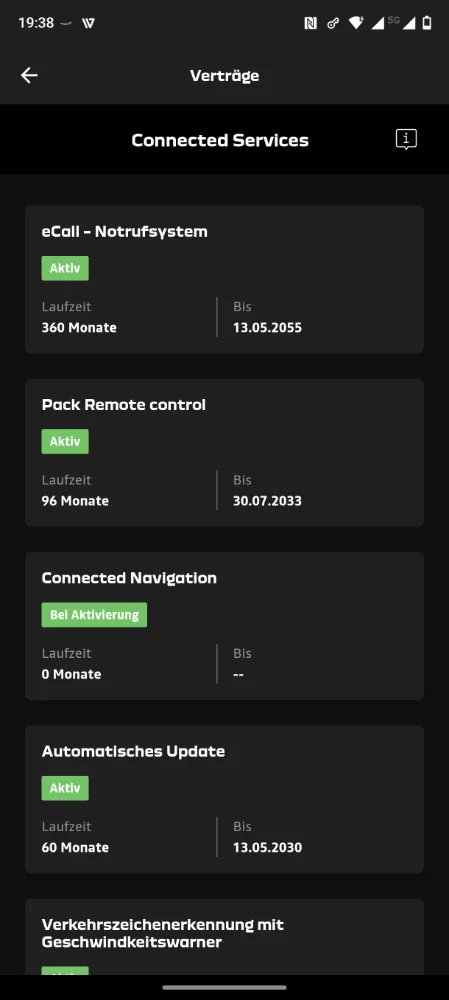The height and width of the screenshot is (1000, 449).
Task: Open the eCall - Notrufsystem card
Action: click(x=224, y=279)
